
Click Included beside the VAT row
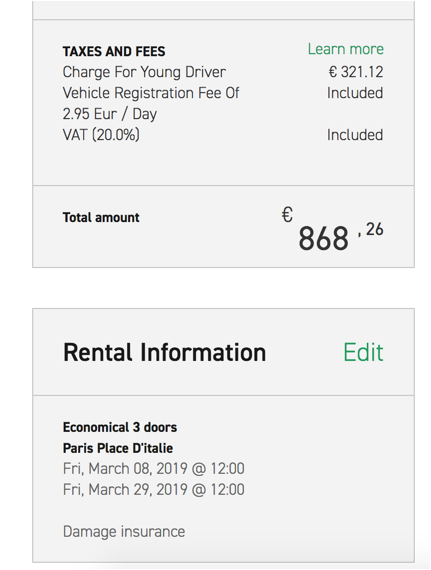point(355,135)
